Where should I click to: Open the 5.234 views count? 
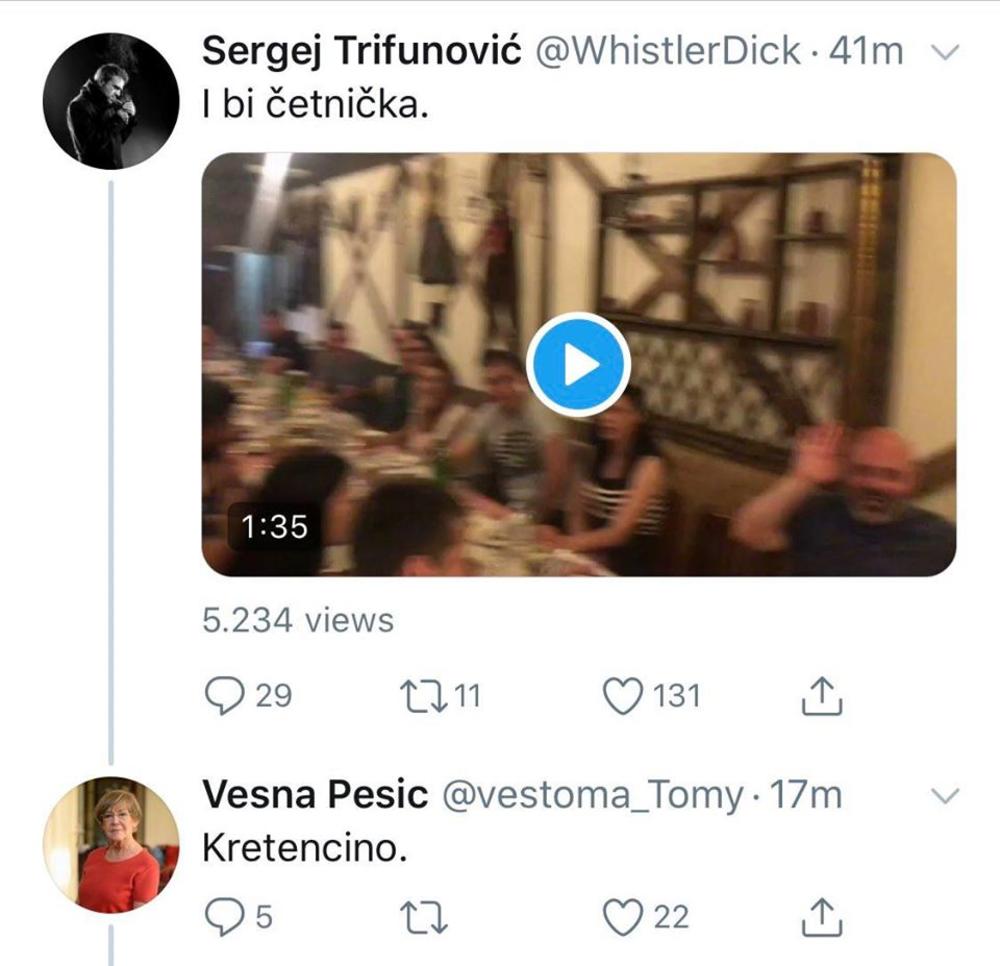(298, 620)
